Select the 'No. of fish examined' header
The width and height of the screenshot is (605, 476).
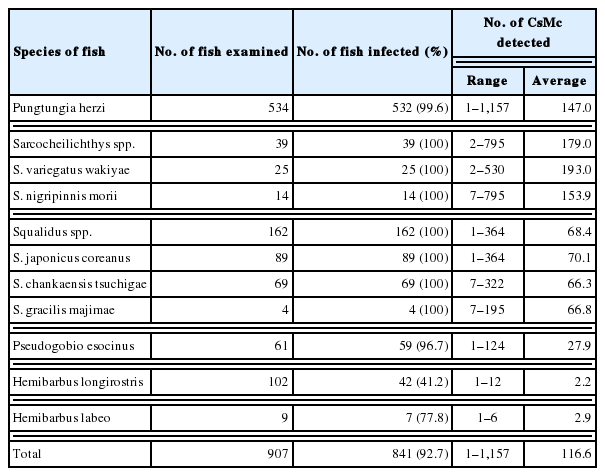[222, 52]
